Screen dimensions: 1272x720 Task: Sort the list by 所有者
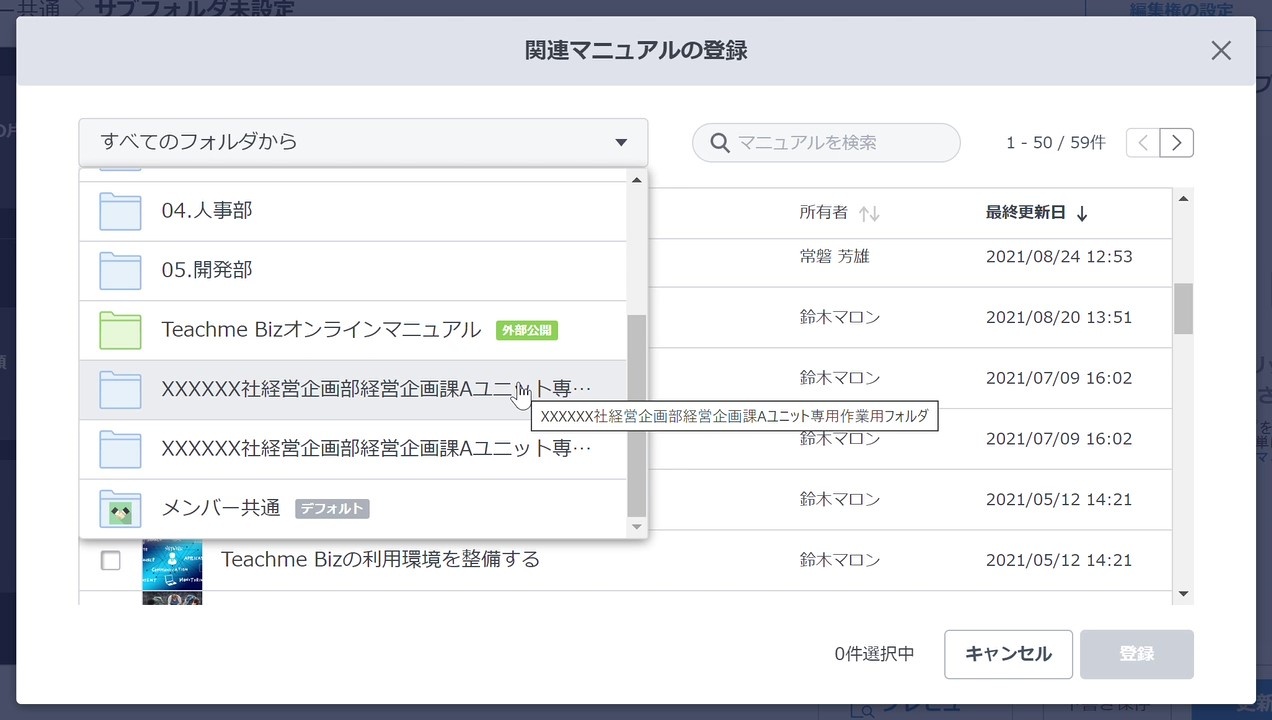[x=869, y=213]
